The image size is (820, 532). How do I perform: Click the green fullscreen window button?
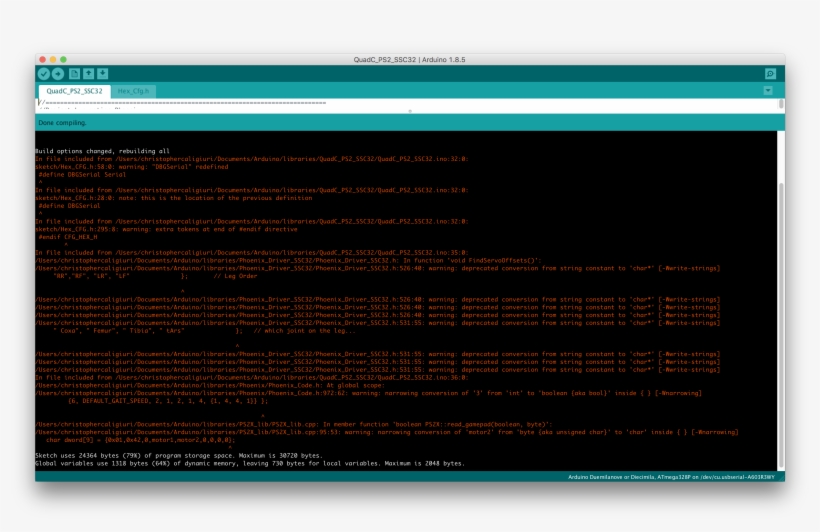(x=63, y=60)
